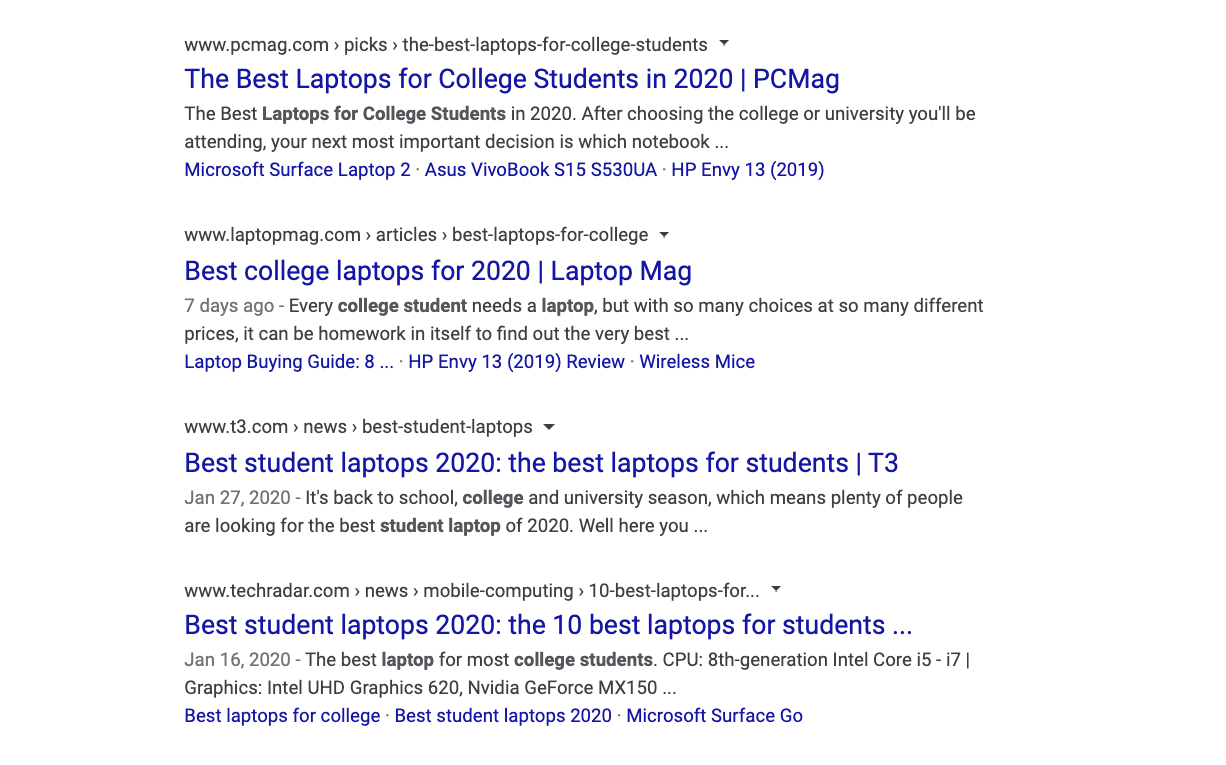Open the Best student laptops 2020 sitelink

tap(502, 715)
